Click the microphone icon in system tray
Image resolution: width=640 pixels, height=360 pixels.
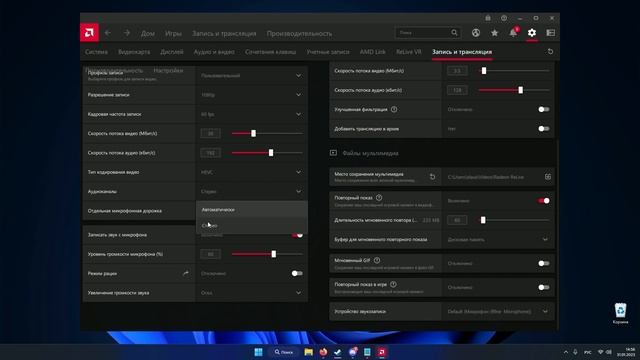[575, 352]
